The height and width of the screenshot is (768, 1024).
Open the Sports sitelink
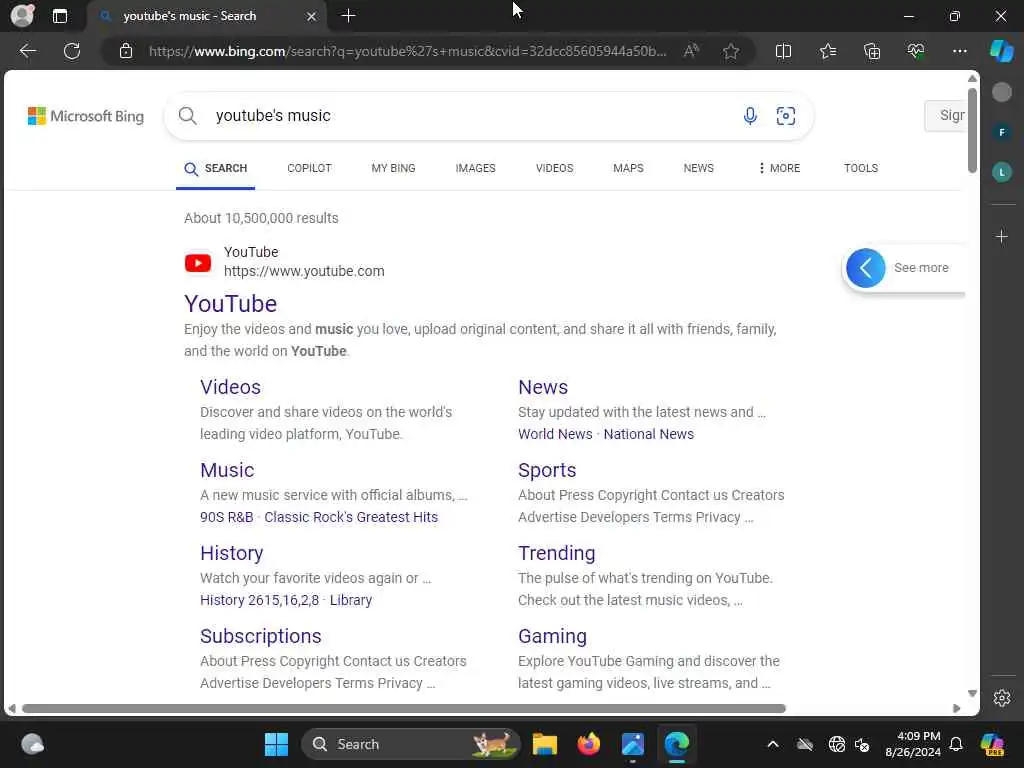547,470
